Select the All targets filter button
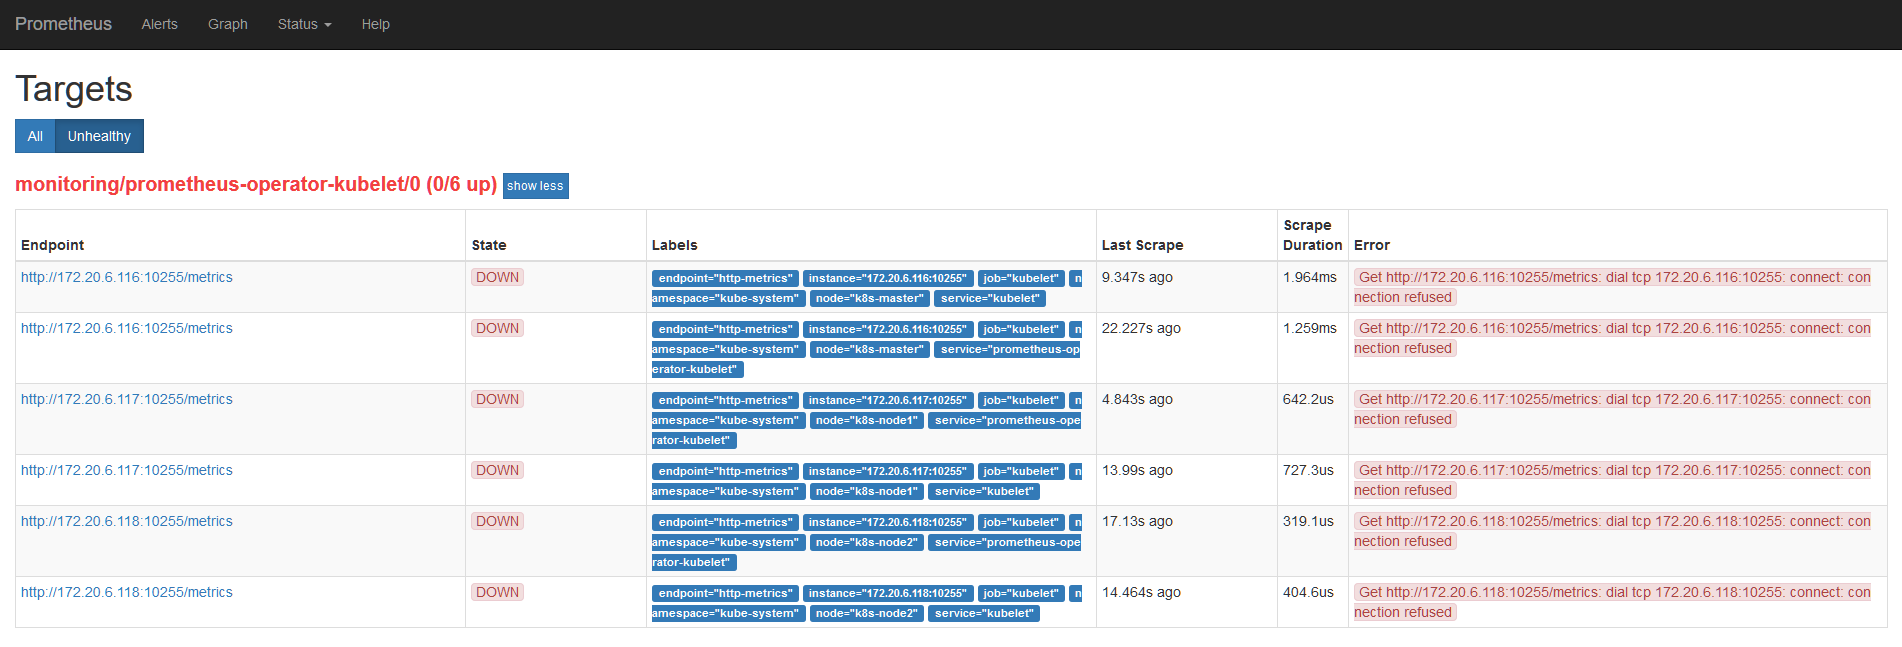The height and width of the screenshot is (647, 1902). [x=35, y=136]
